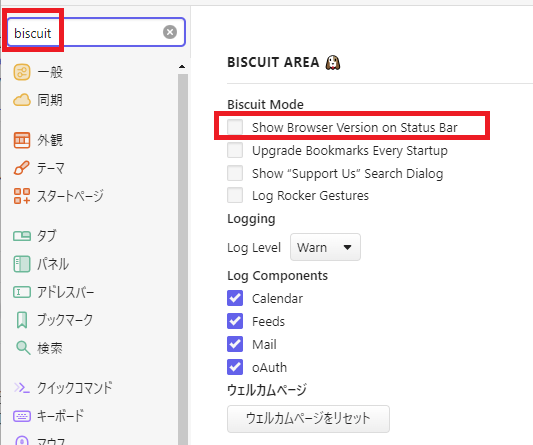
Task: Select the クイックコマンド settings section
Action: click(63, 388)
